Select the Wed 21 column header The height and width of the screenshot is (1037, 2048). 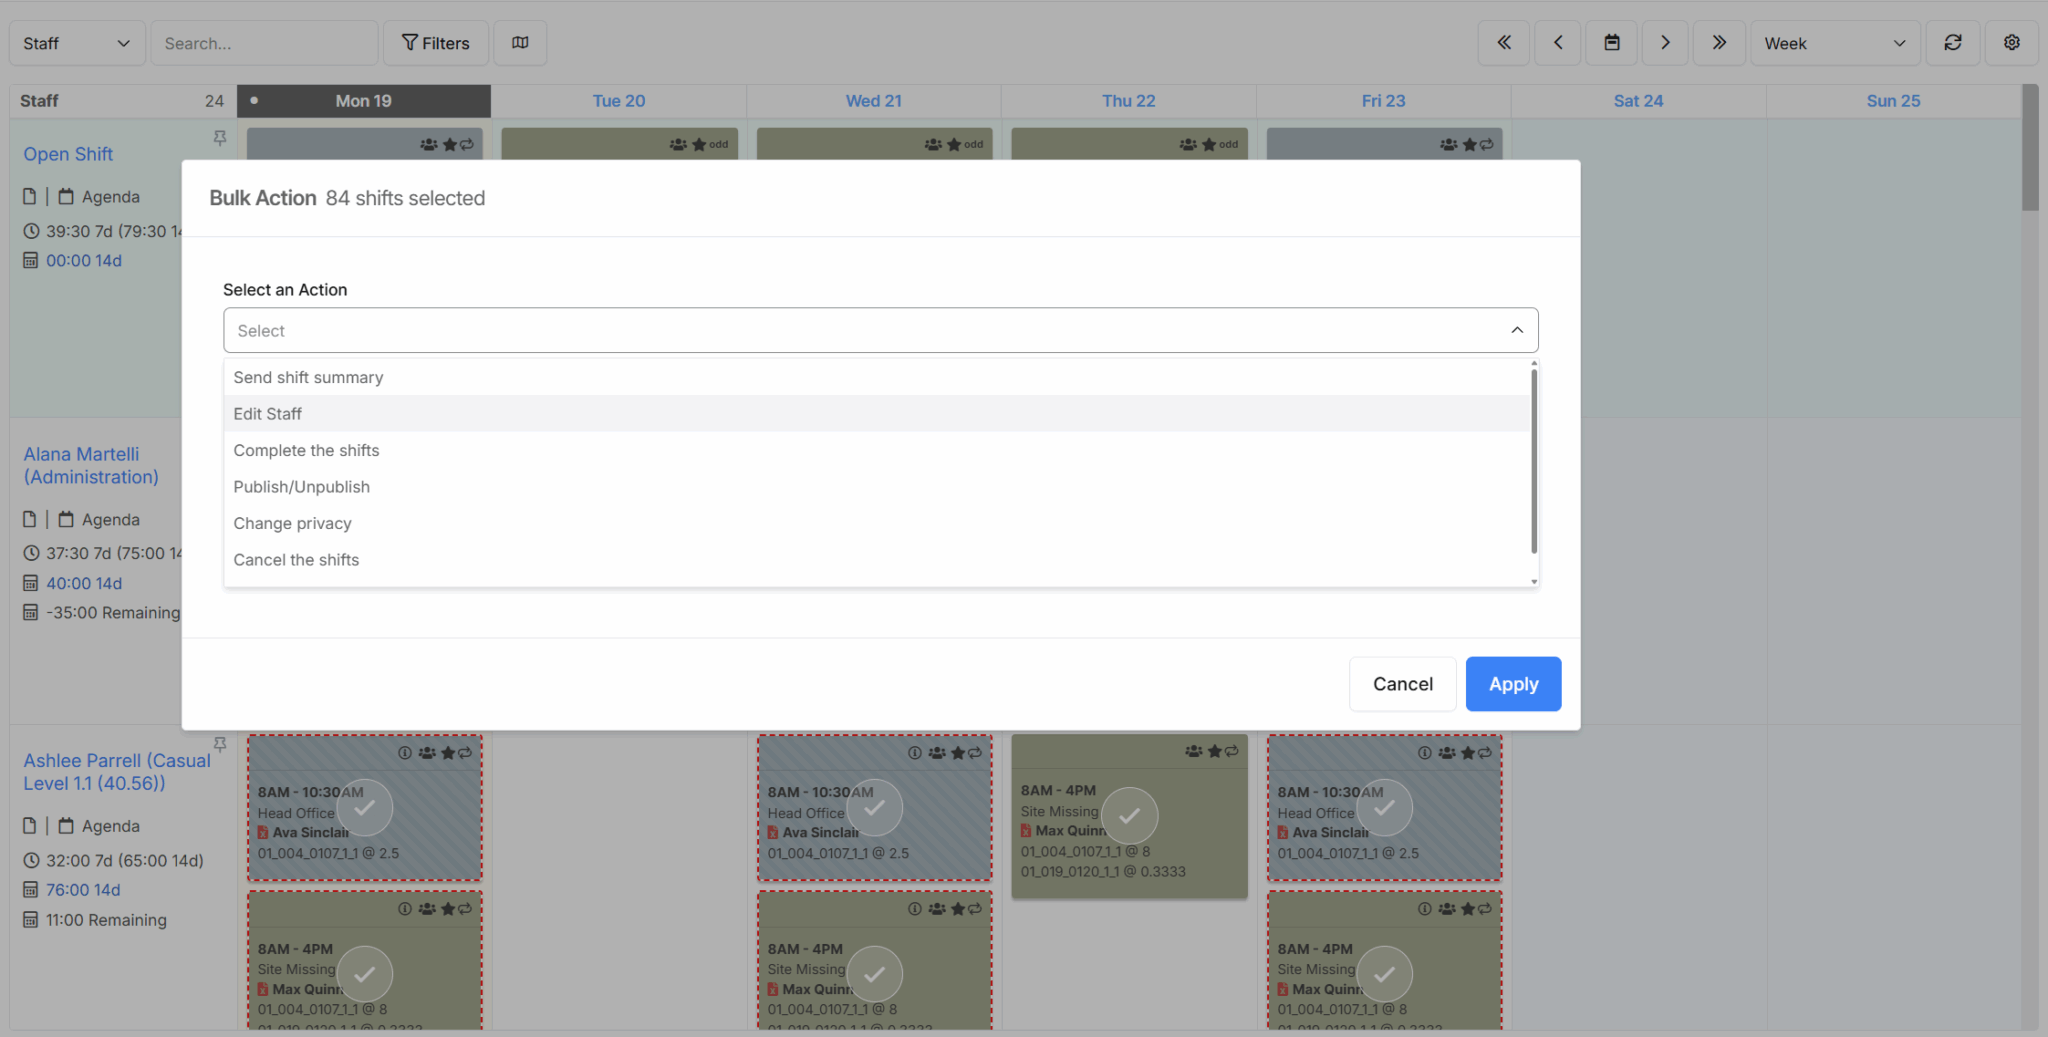(x=874, y=101)
